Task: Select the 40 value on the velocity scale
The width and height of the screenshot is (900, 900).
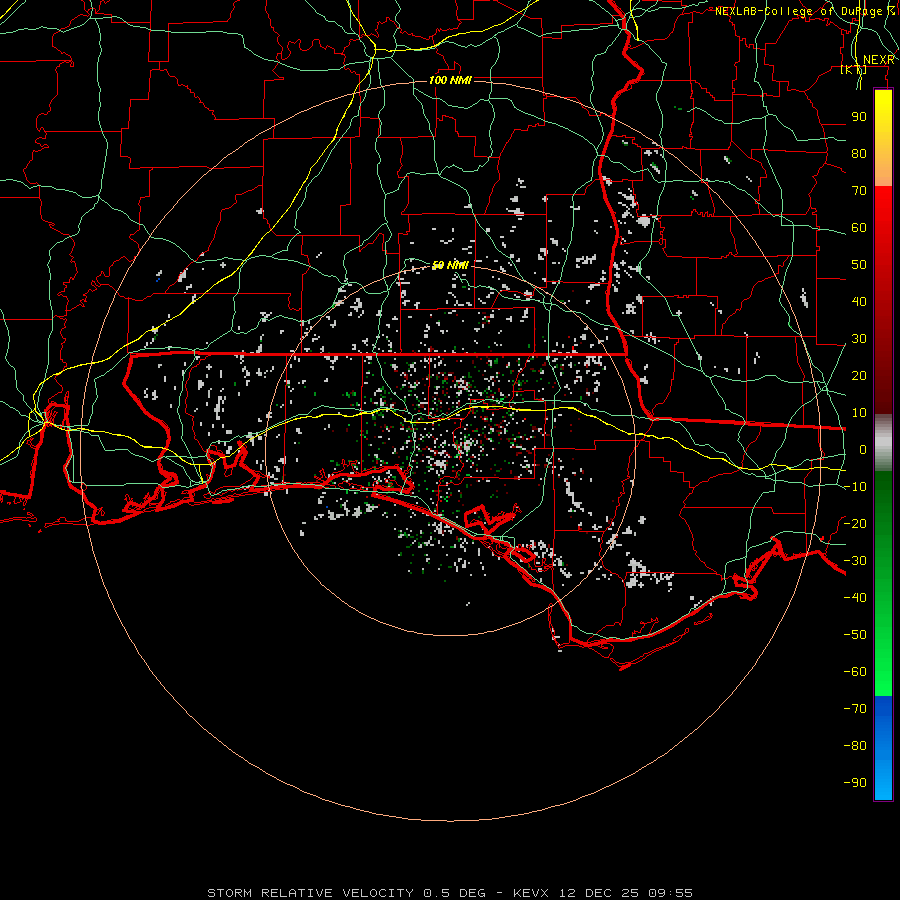Action: coord(859,301)
